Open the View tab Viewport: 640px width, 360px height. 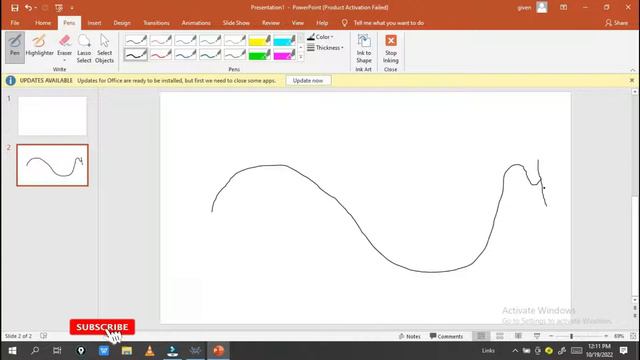pyautogui.click(x=298, y=23)
